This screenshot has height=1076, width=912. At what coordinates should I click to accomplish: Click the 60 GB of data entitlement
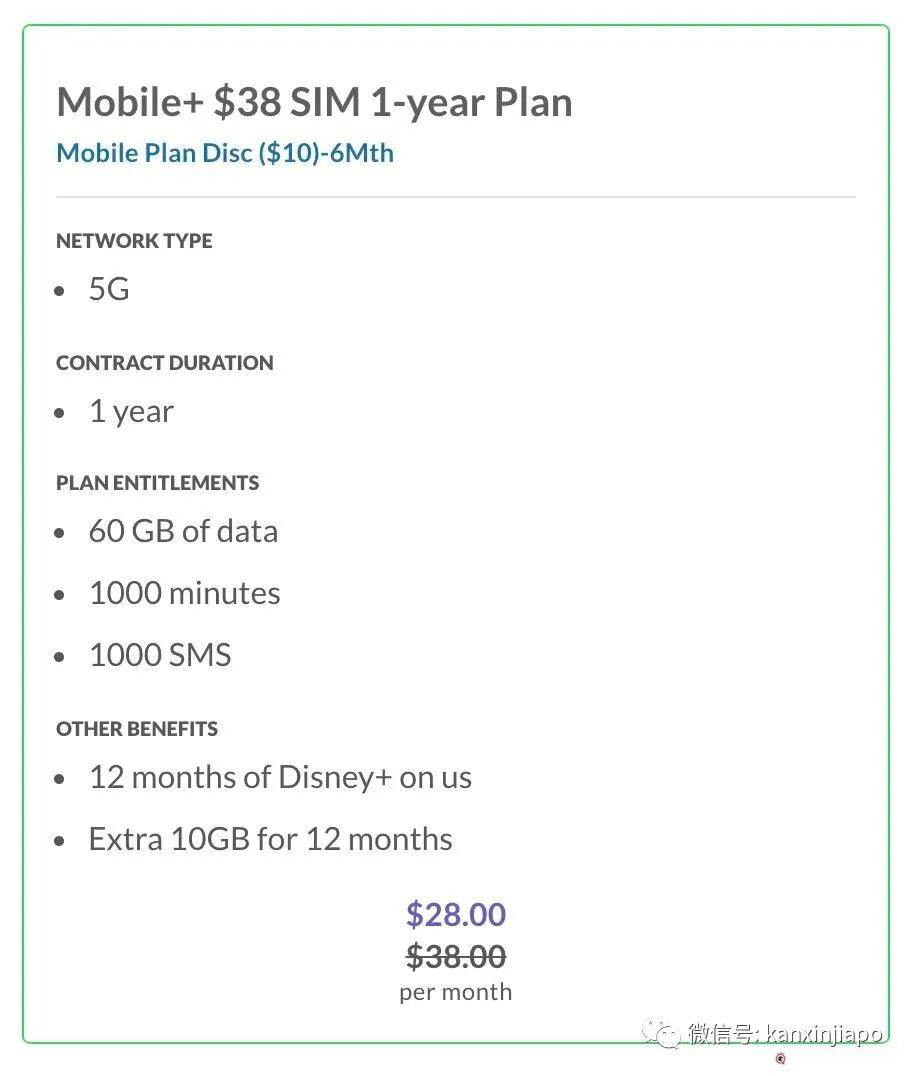point(183,531)
